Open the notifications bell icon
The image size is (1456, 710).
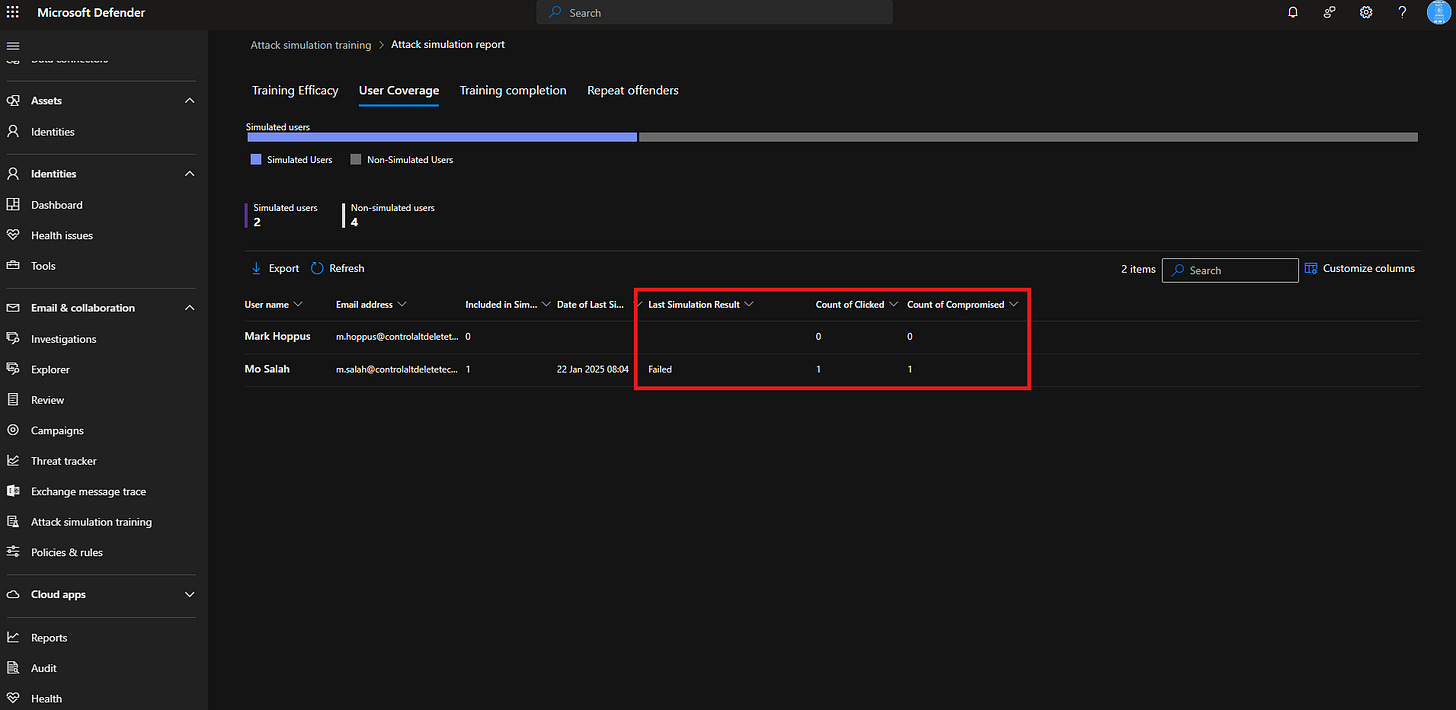[x=1293, y=12]
